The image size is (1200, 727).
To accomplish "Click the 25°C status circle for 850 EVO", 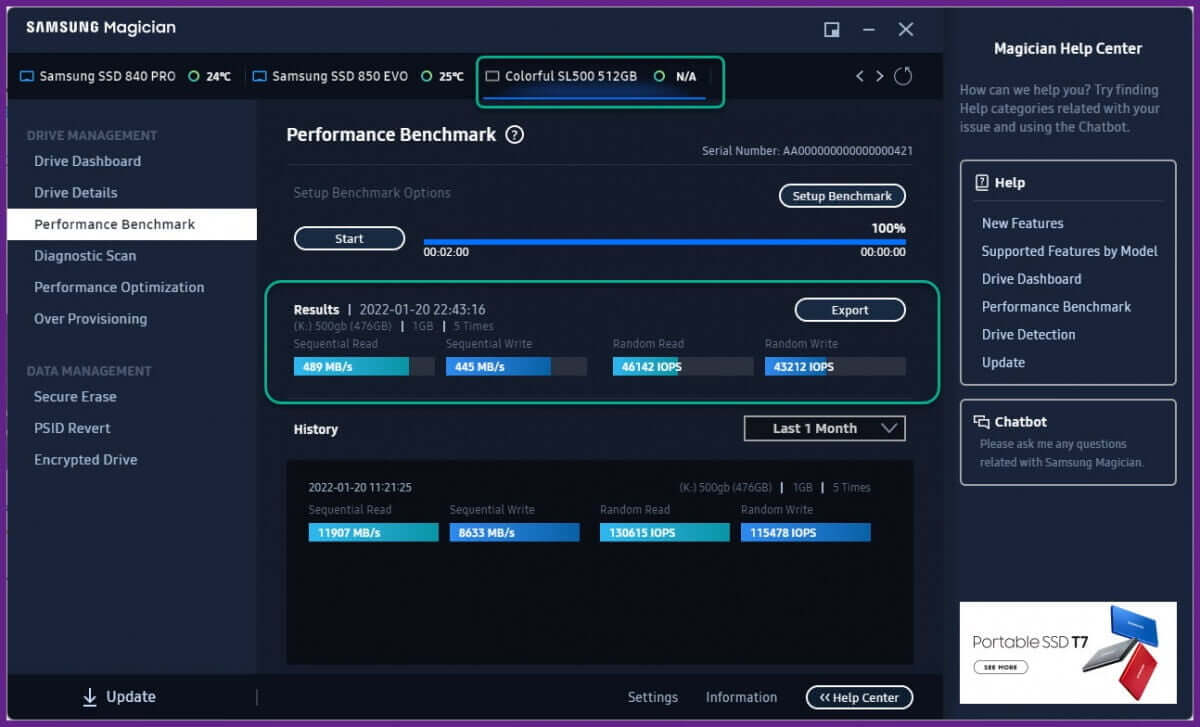I will pyautogui.click(x=427, y=76).
